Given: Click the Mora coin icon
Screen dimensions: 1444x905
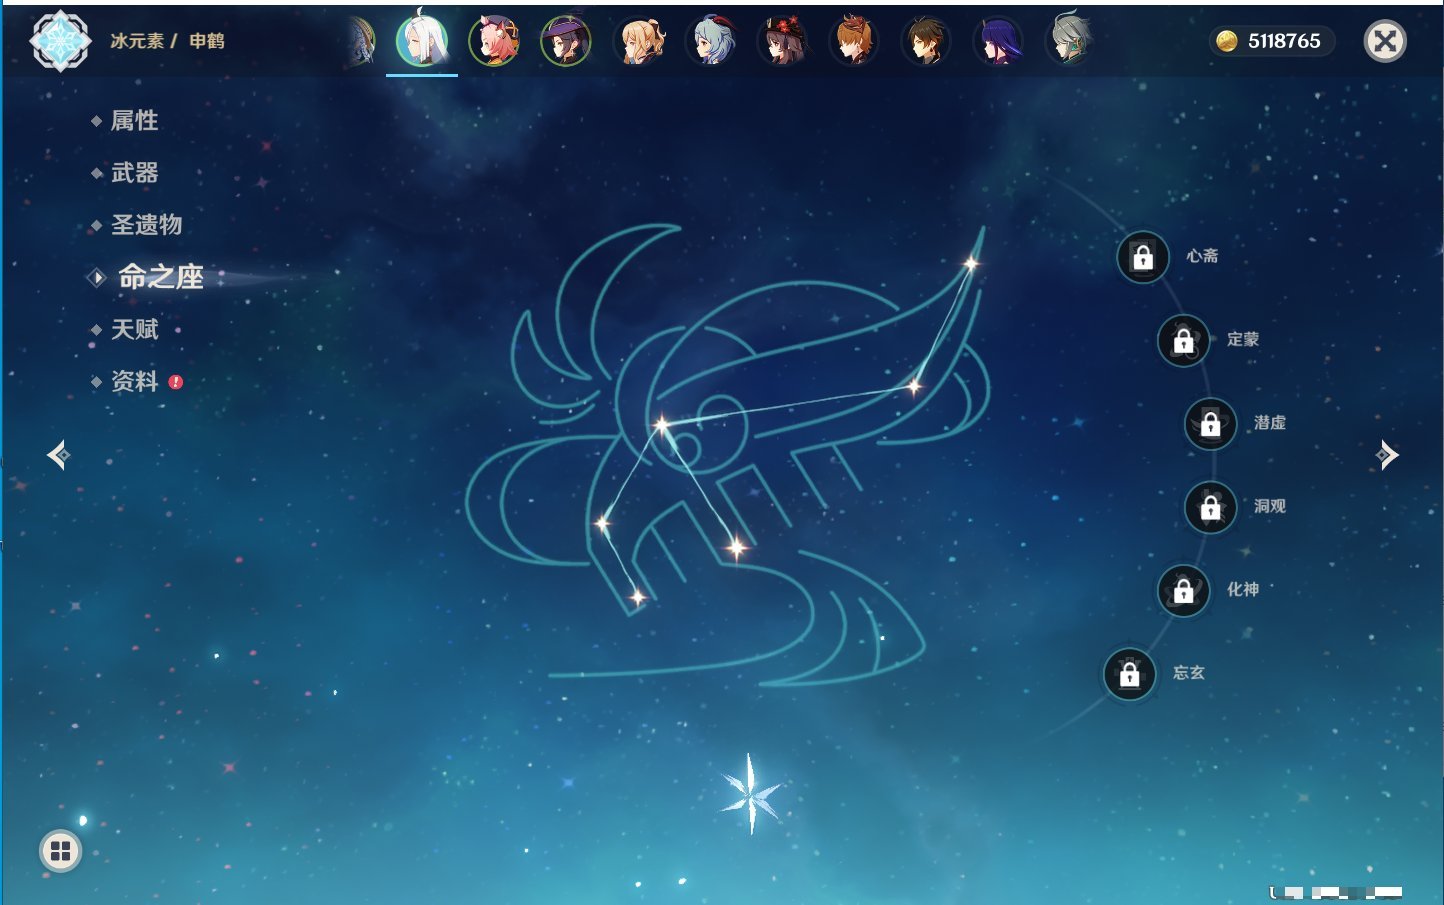Looking at the screenshot, I should click(x=1226, y=41).
